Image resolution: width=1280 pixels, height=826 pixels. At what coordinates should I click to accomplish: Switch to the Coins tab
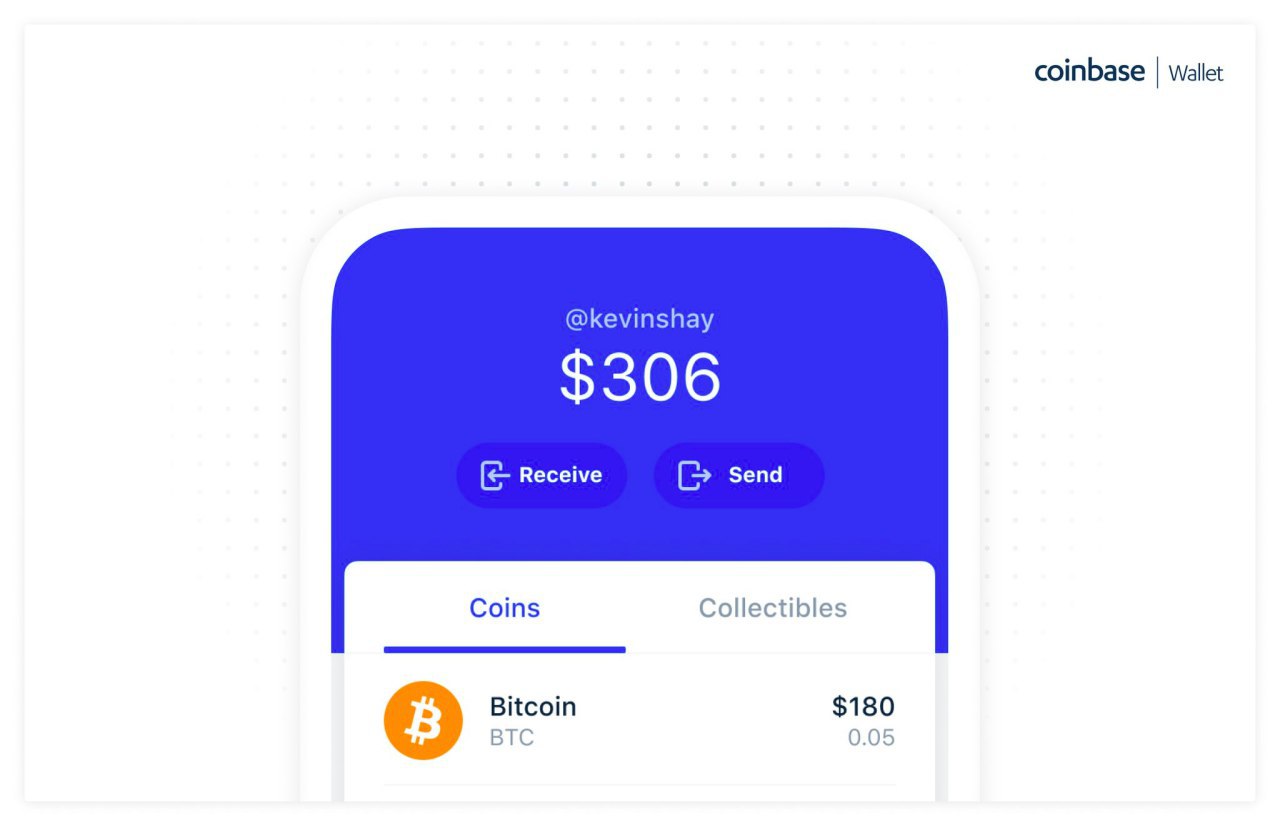tap(504, 608)
